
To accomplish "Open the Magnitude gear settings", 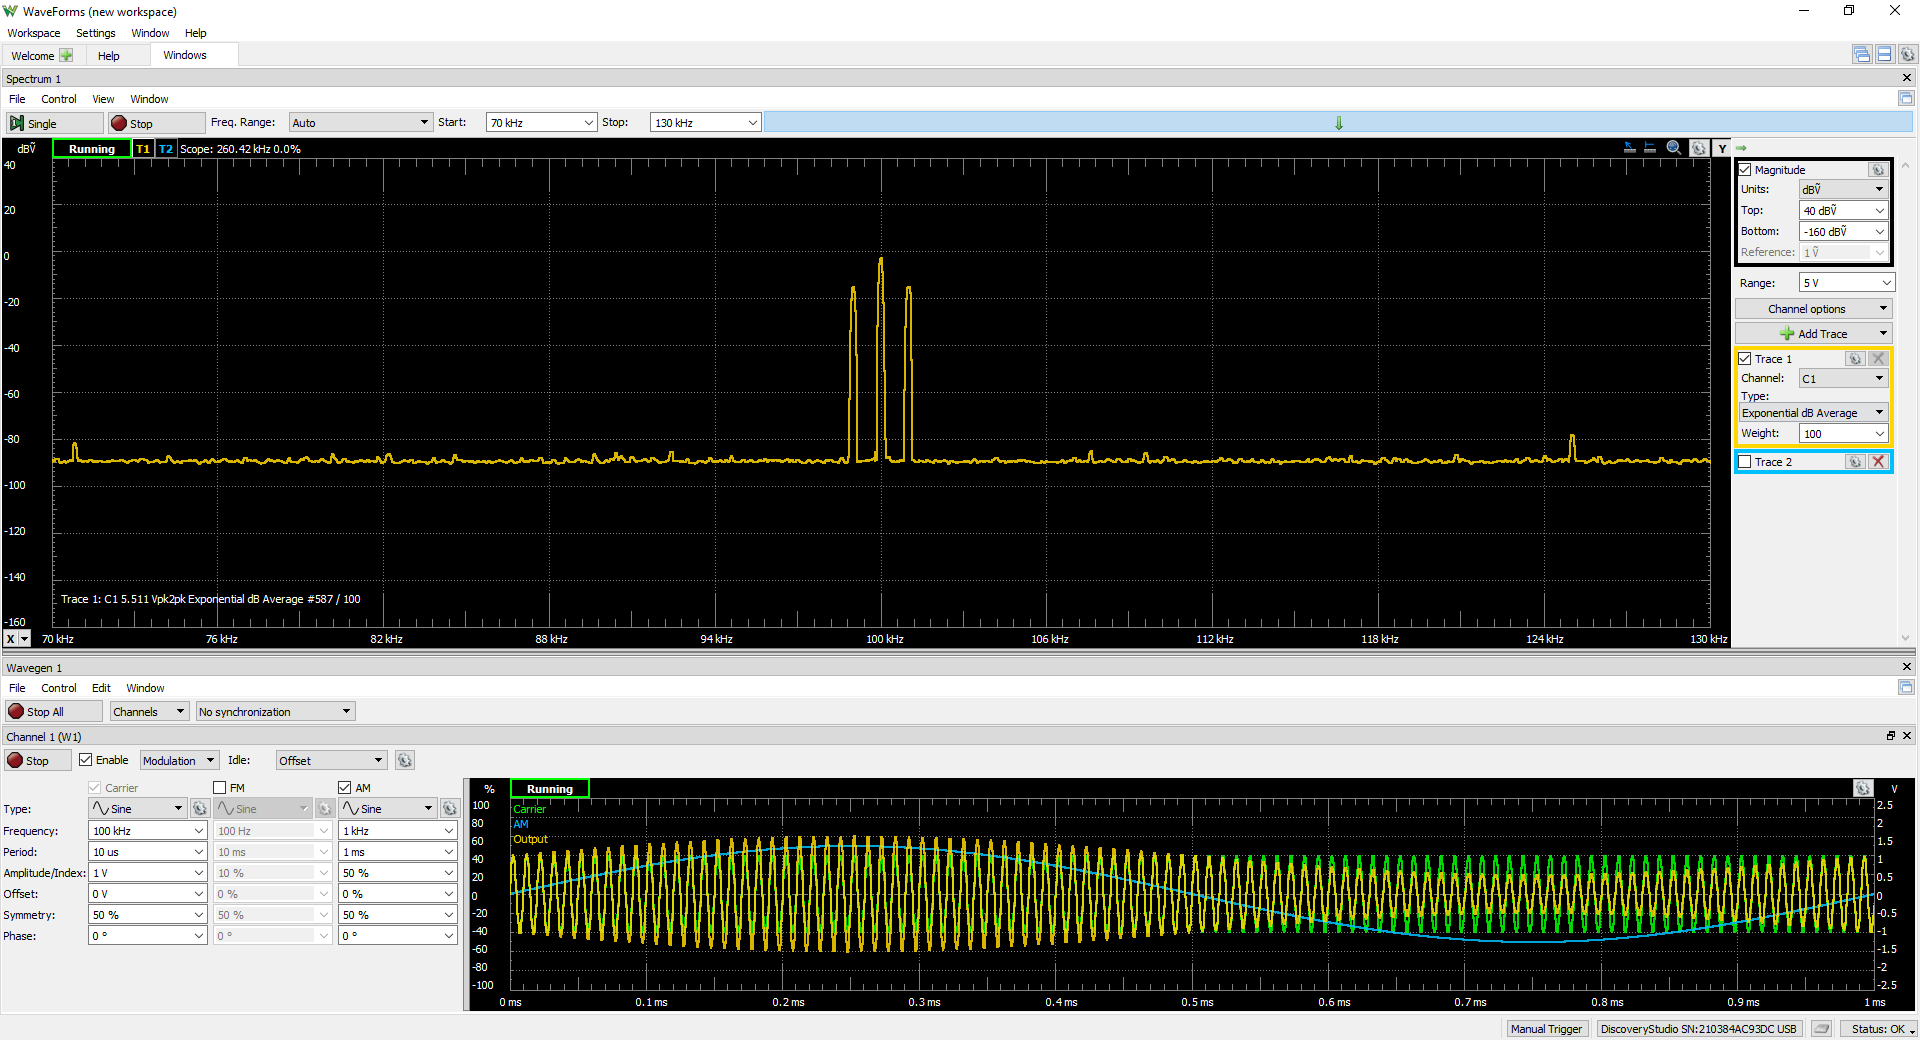I will 1877,170.
